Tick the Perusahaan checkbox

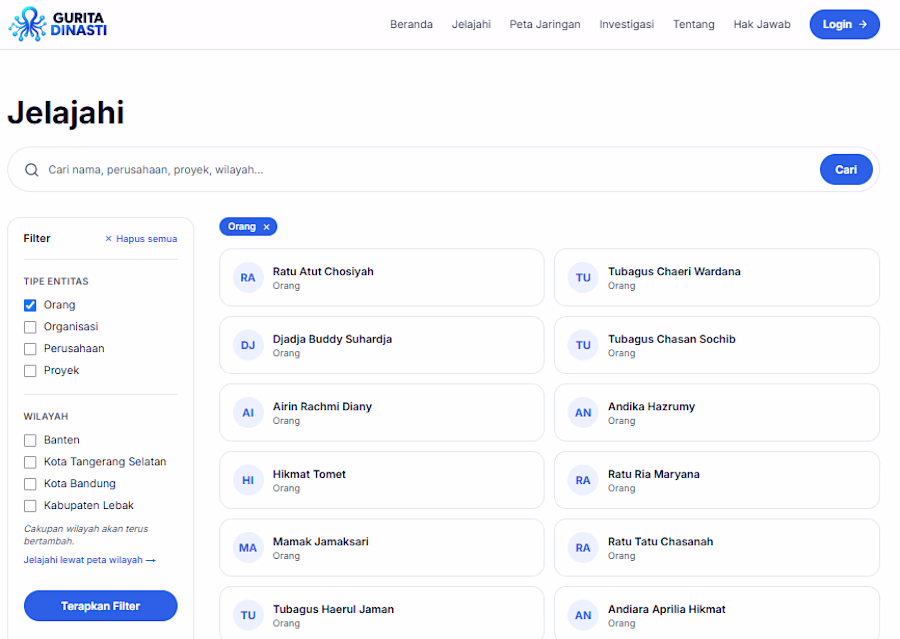click(30, 348)
